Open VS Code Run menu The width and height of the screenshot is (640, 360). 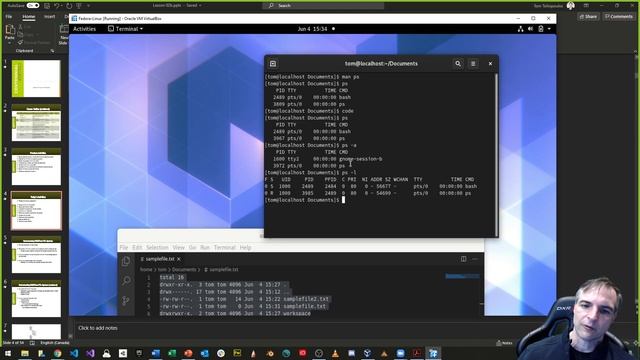205,247
